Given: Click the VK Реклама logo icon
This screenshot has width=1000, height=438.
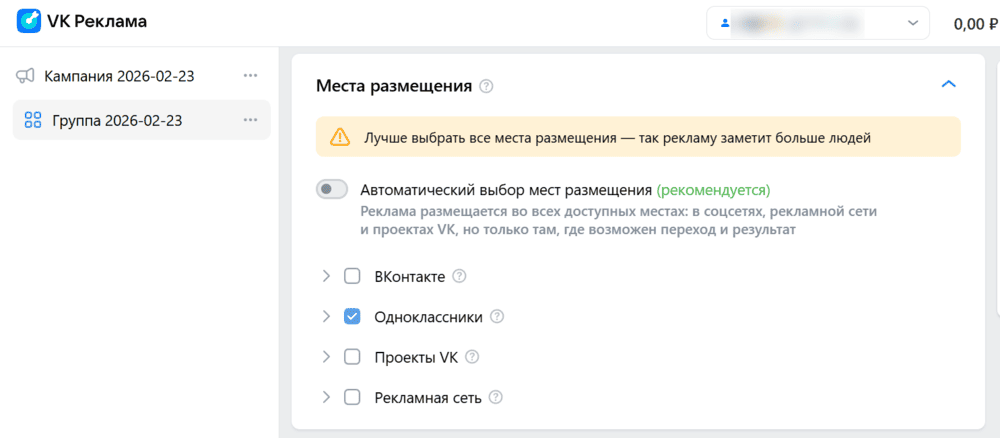Looking at the screenshot, I should 29,22.
